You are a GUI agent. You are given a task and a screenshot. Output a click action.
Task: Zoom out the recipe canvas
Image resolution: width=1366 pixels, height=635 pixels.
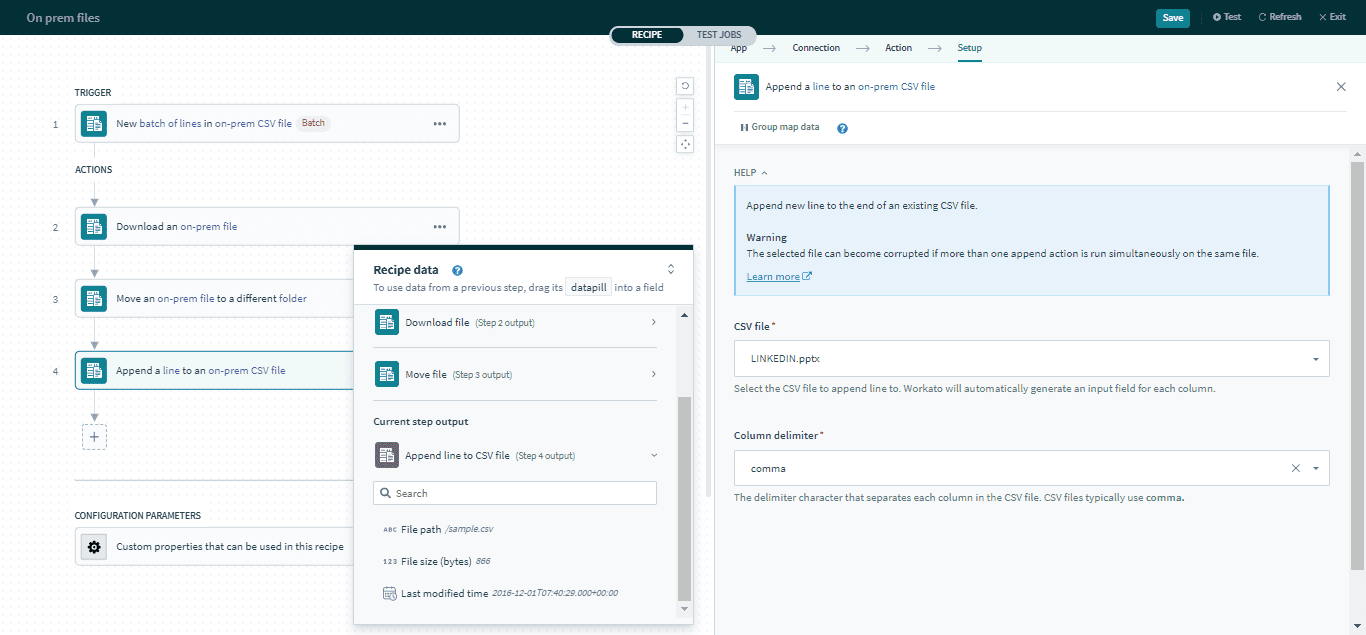tap(686, 124)
